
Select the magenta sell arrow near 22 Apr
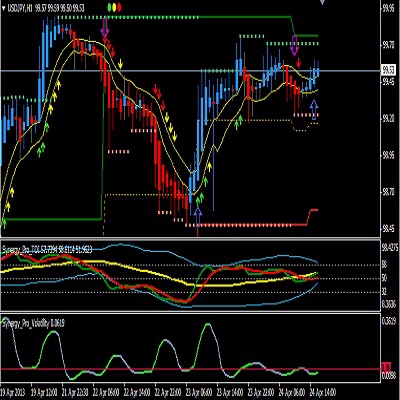click(105, 28)
